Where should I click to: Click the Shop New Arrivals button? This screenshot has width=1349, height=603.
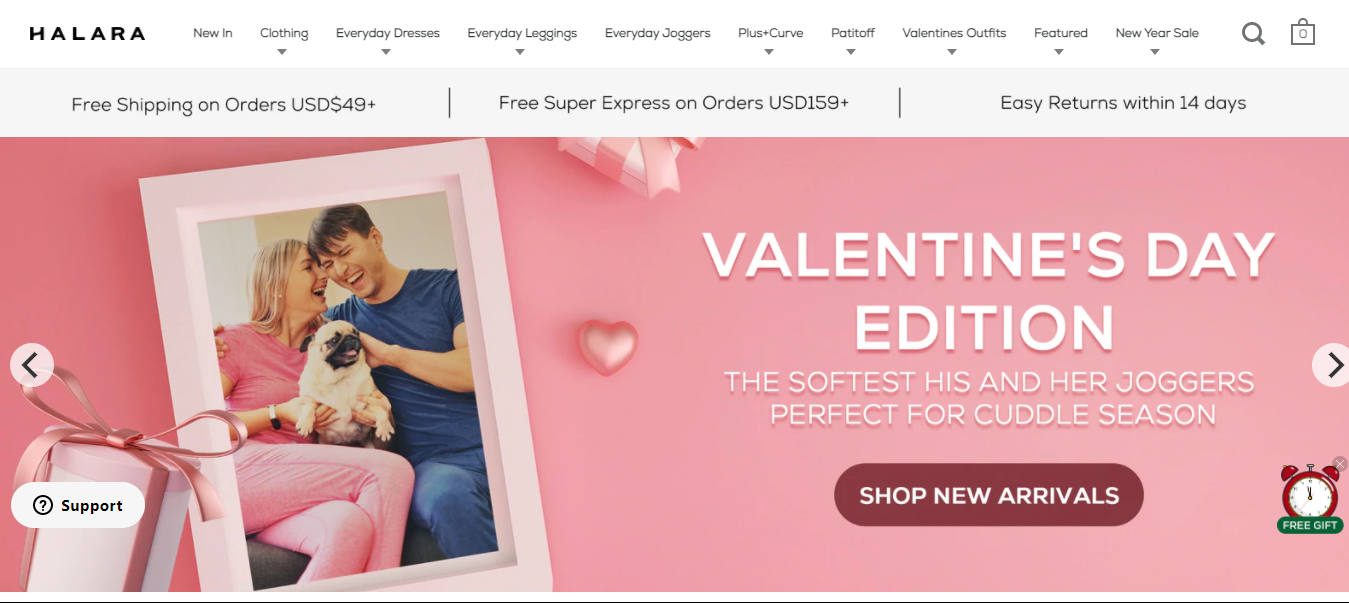[989, 495]
